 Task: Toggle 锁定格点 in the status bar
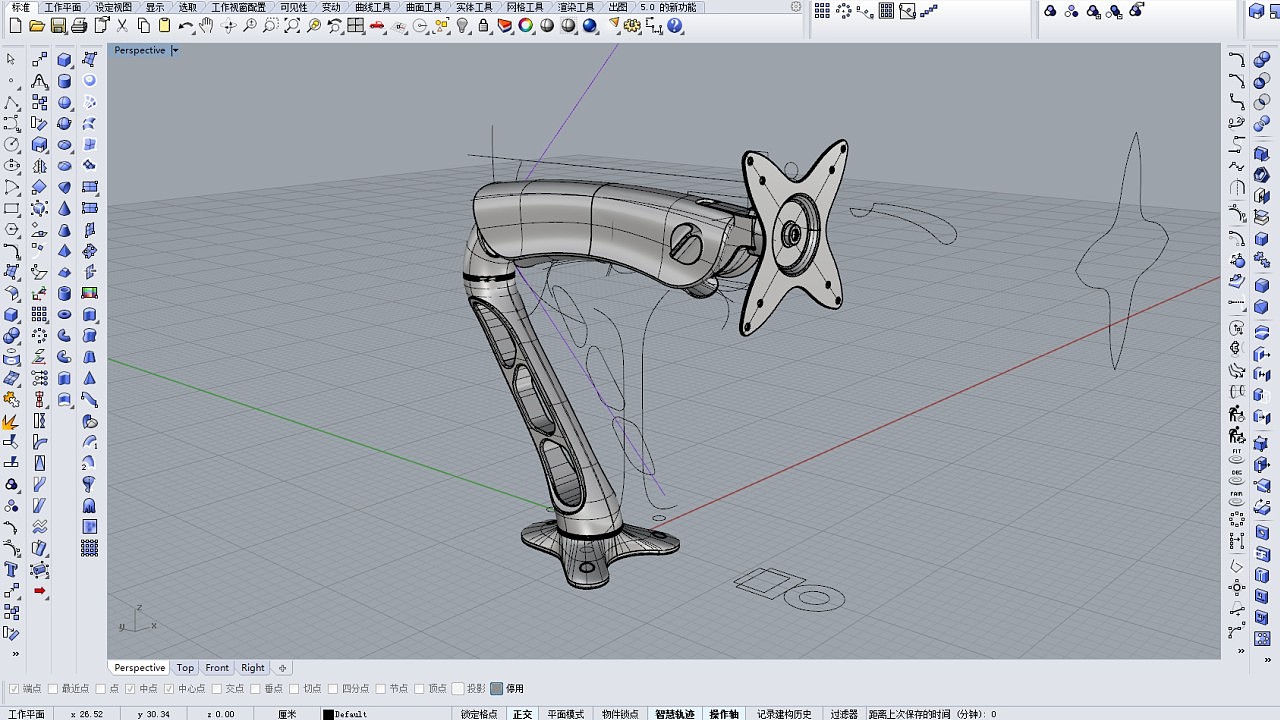[x=479, y=714]
